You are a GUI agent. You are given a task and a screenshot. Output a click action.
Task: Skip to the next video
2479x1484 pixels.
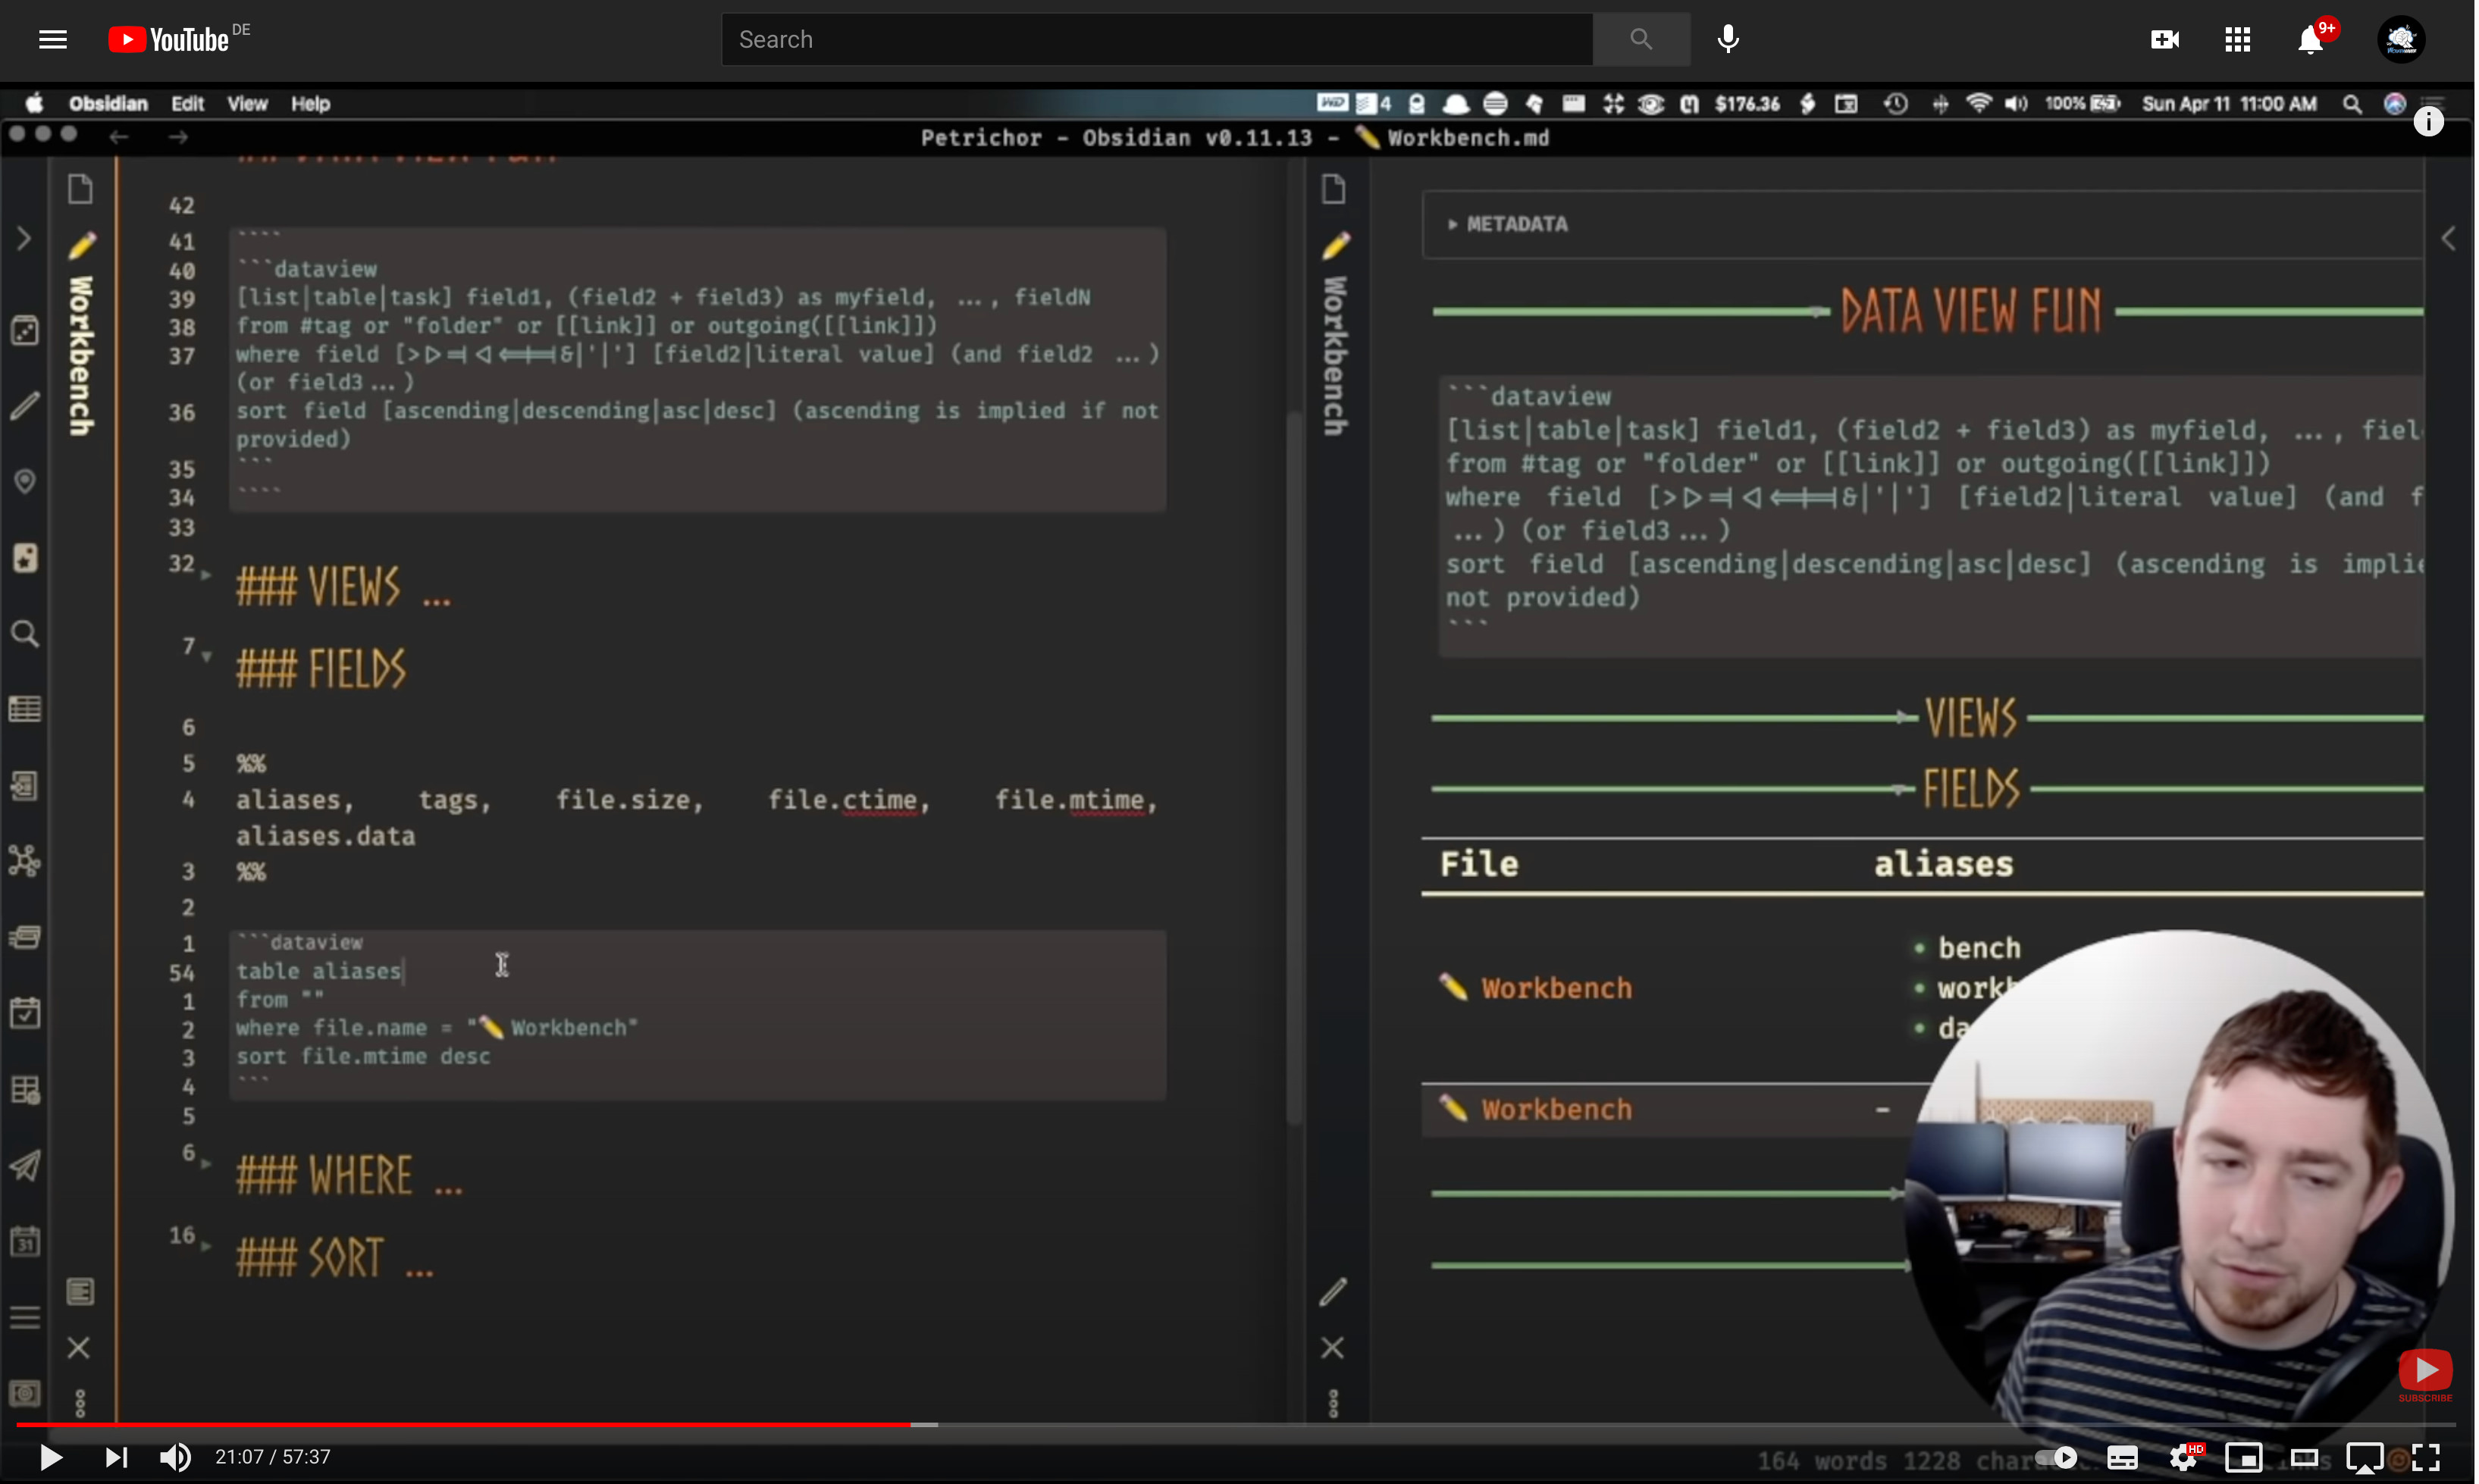pyautogui.click(x=116, y=1458)
